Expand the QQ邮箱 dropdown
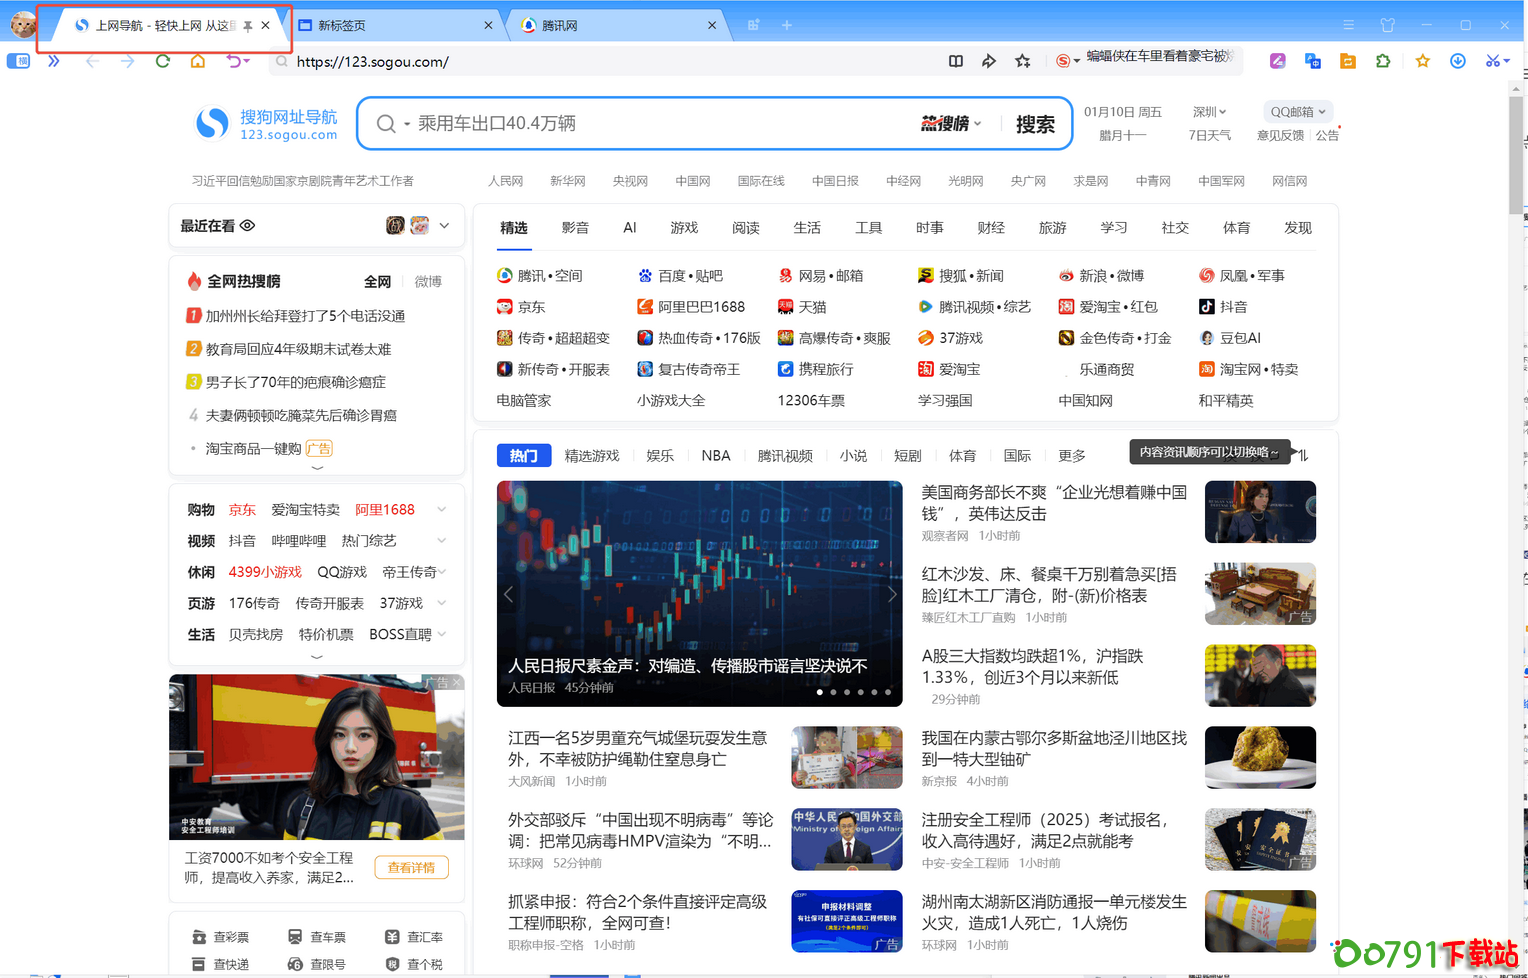This screenshot has width=1528, height=978. (1298, 111)
